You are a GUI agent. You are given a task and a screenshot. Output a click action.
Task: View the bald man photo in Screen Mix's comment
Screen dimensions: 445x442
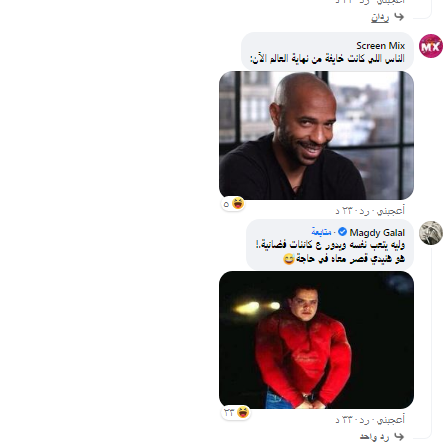[x=316, y=135]
